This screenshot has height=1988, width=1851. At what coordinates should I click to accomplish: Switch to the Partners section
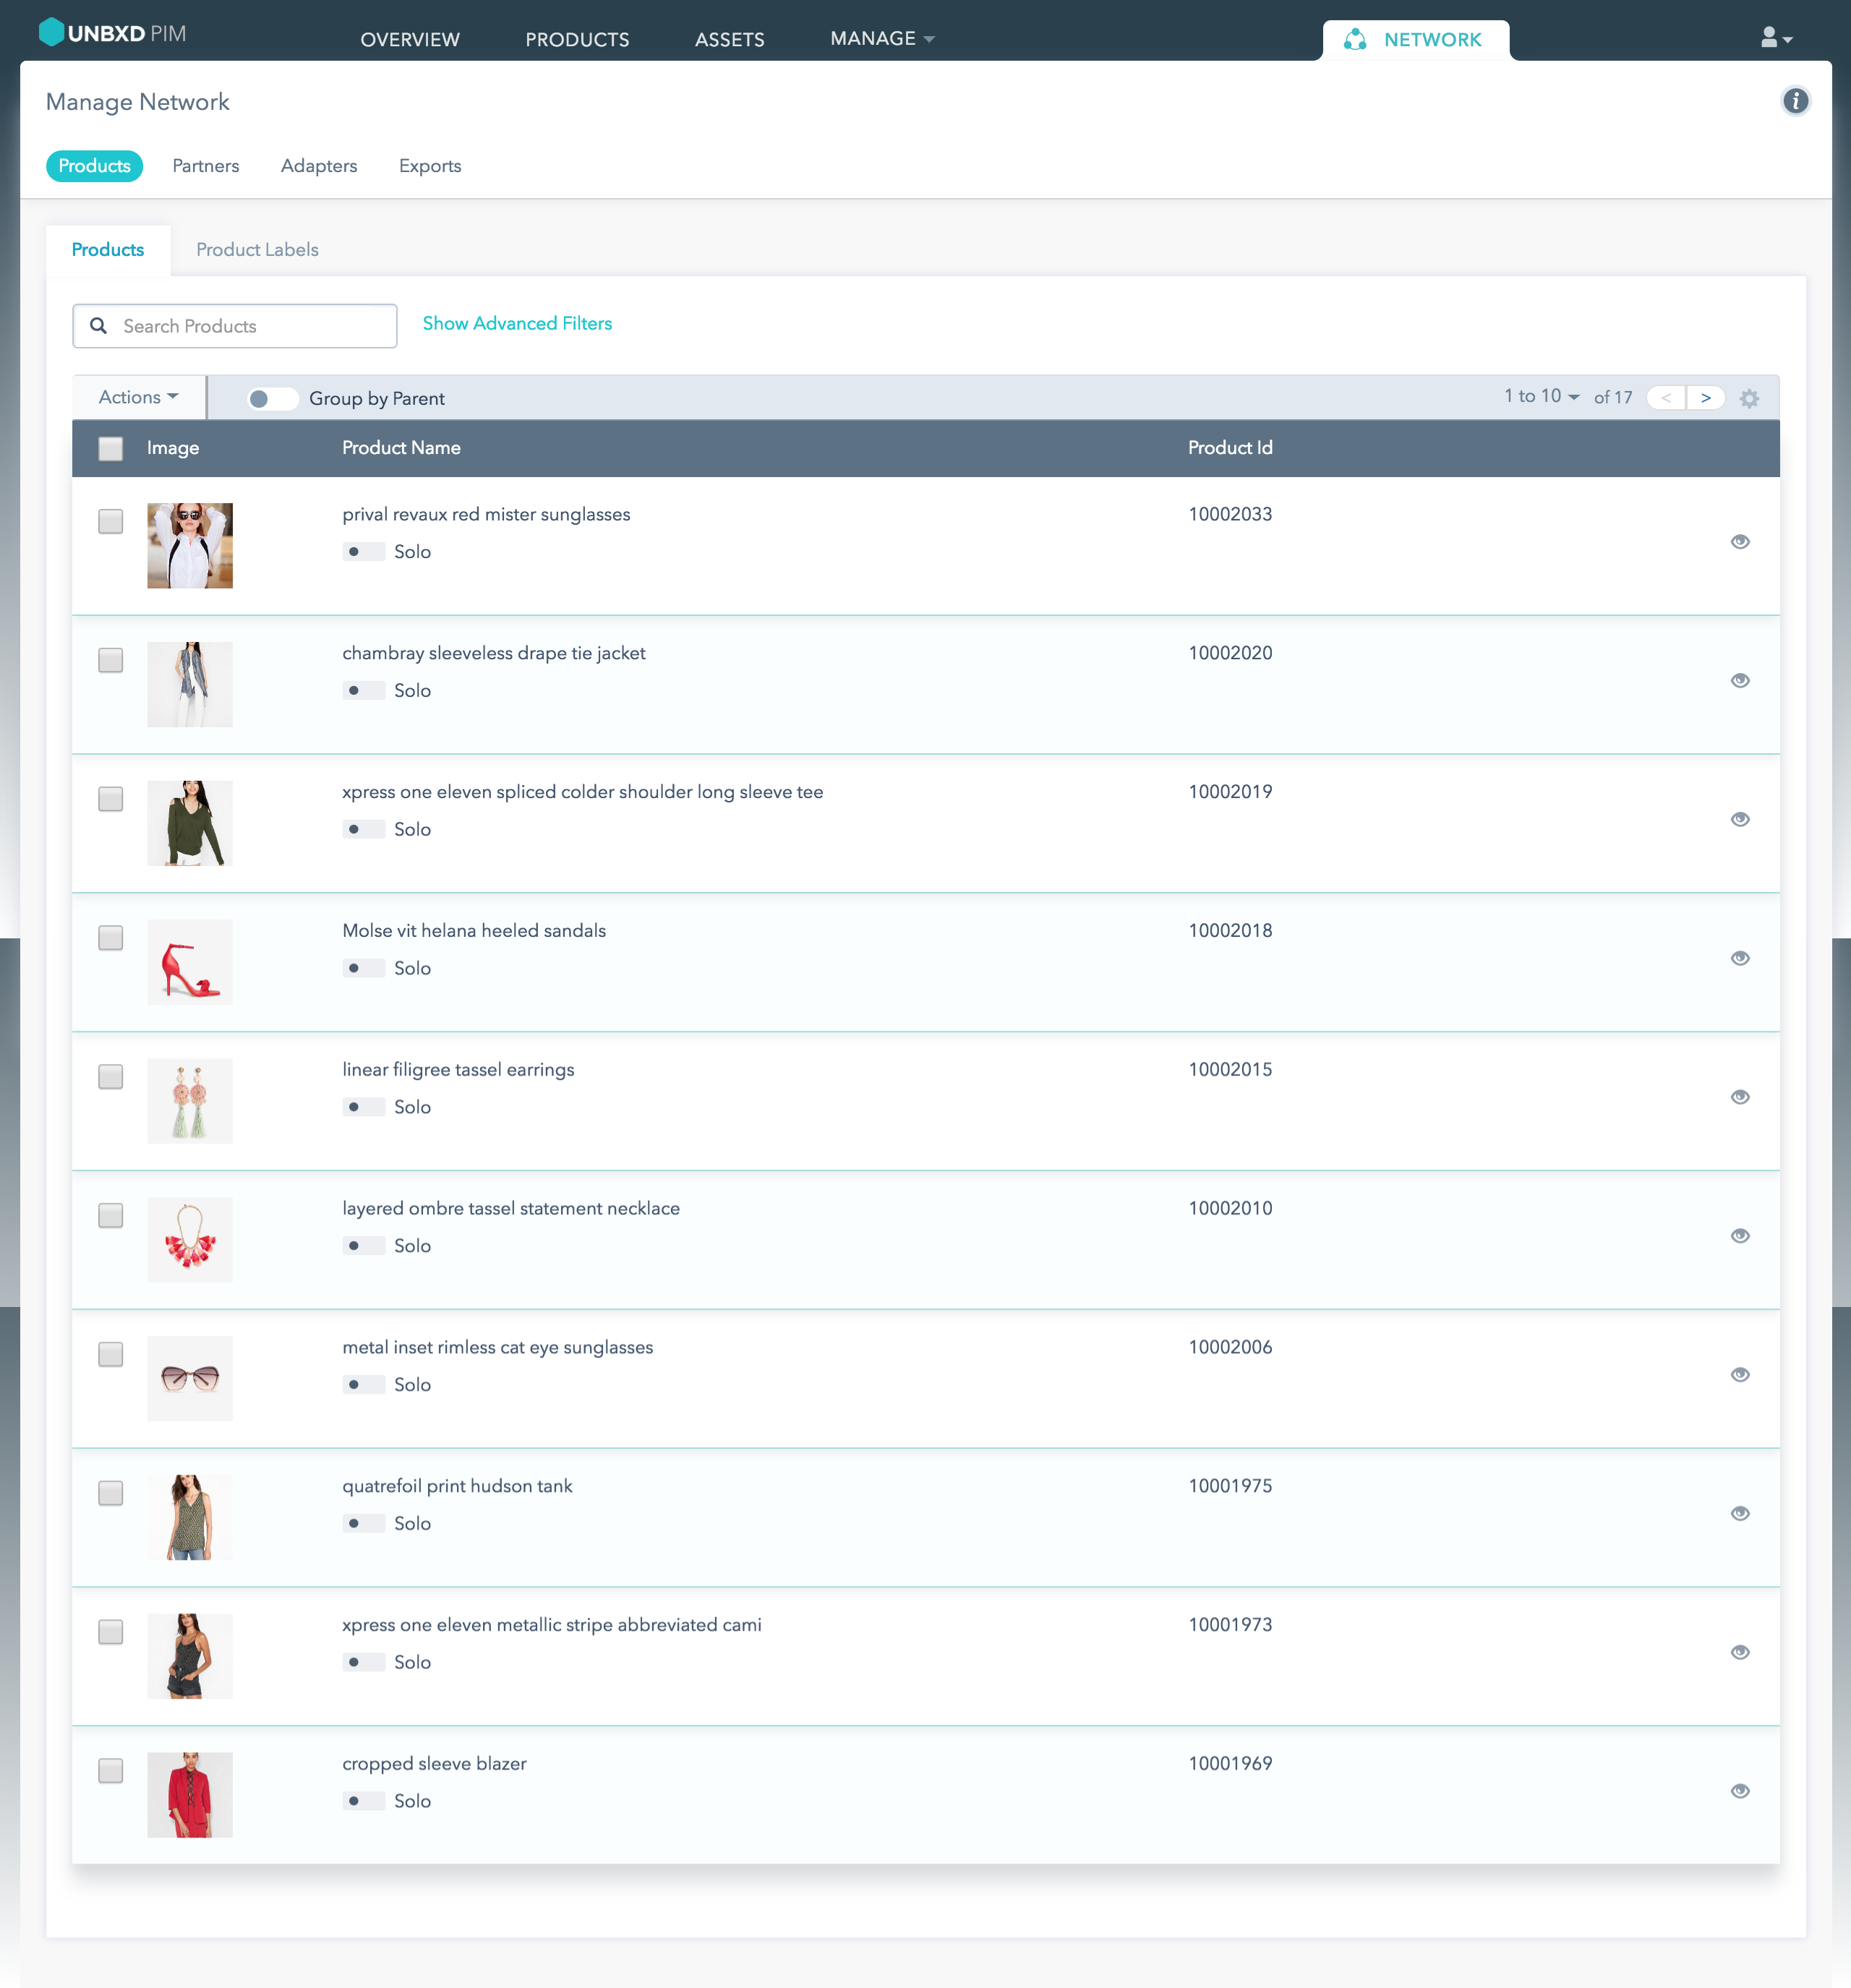[x=206, y=166]
